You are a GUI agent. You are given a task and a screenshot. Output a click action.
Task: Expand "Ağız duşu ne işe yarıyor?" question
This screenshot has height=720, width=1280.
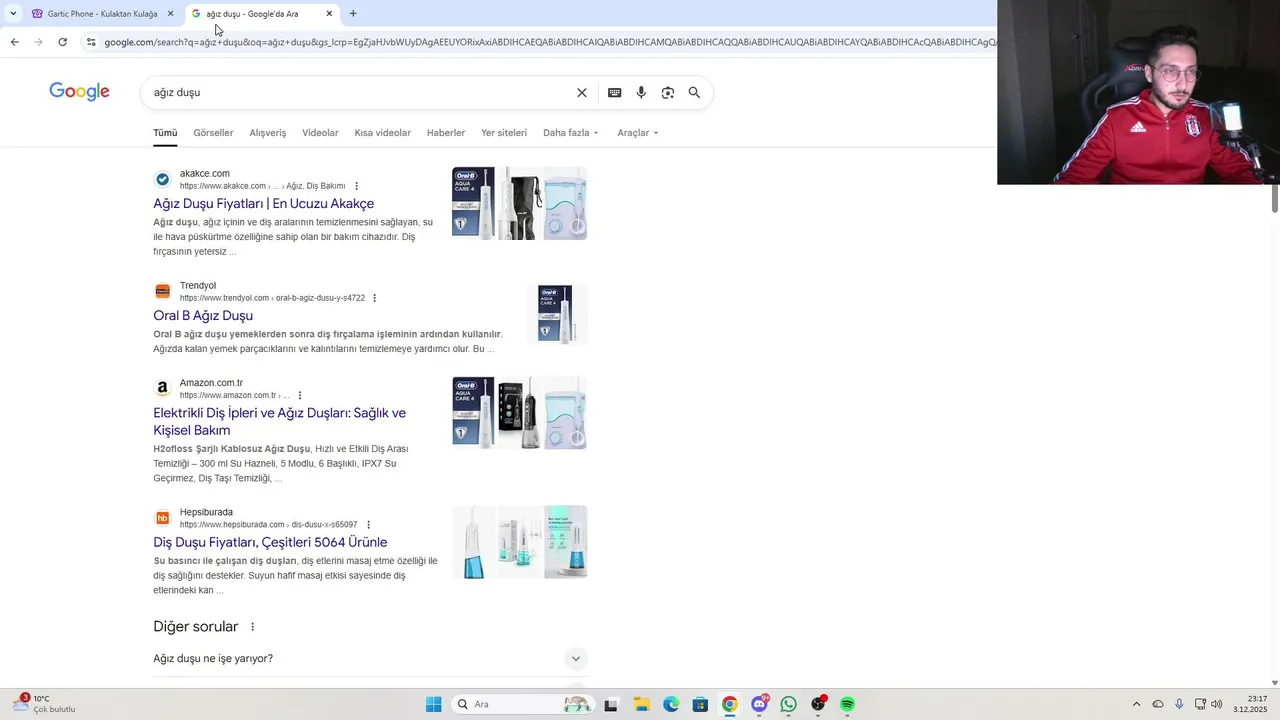point(369,658)
